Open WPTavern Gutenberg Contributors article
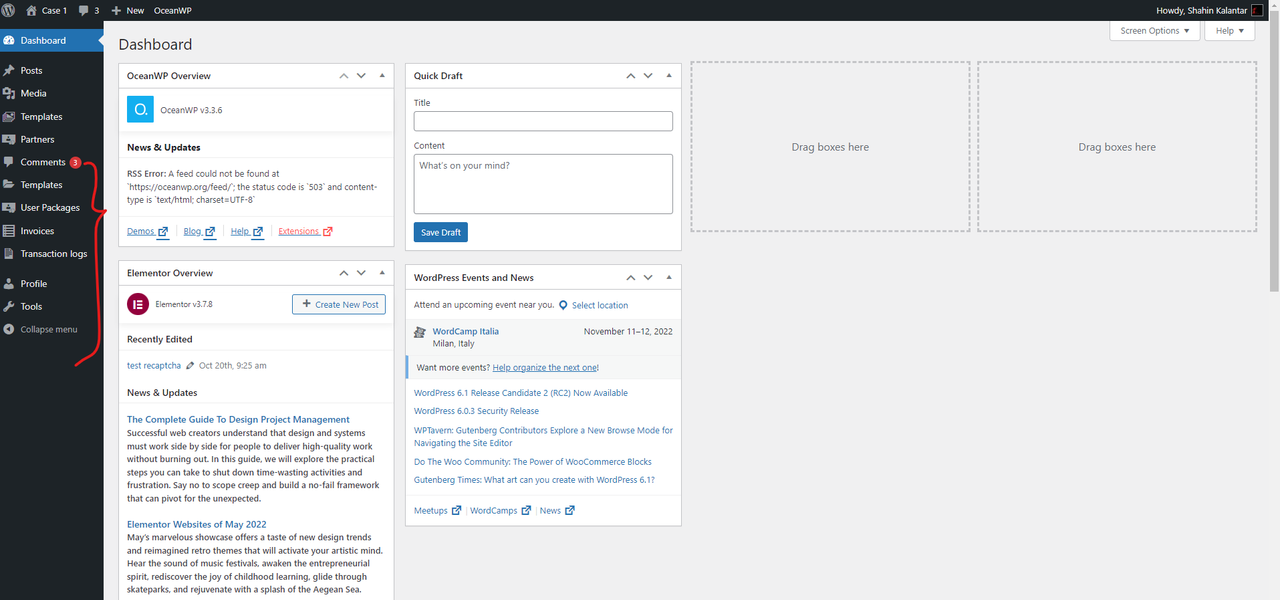 pyautogui.click(x=543, y=437)
